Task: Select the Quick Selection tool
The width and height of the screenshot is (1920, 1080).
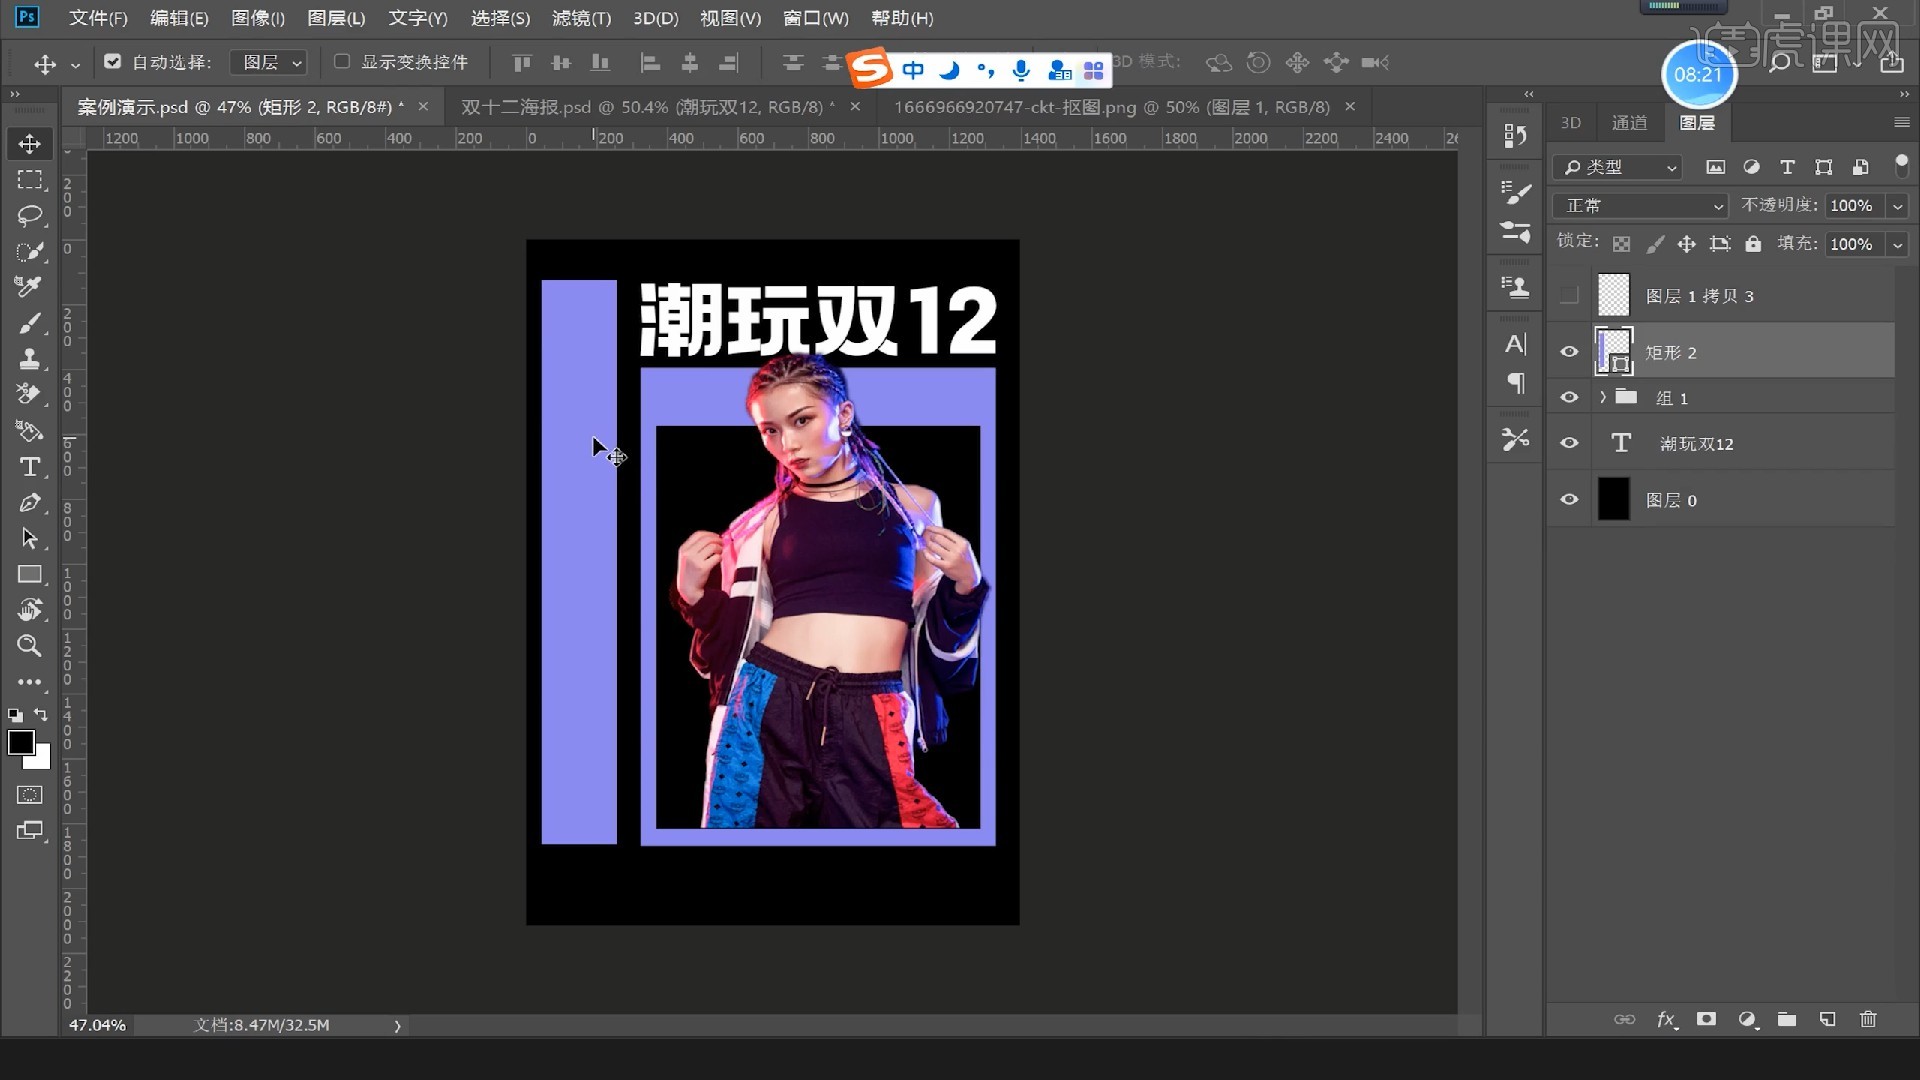Action: (x=29, y=252)
